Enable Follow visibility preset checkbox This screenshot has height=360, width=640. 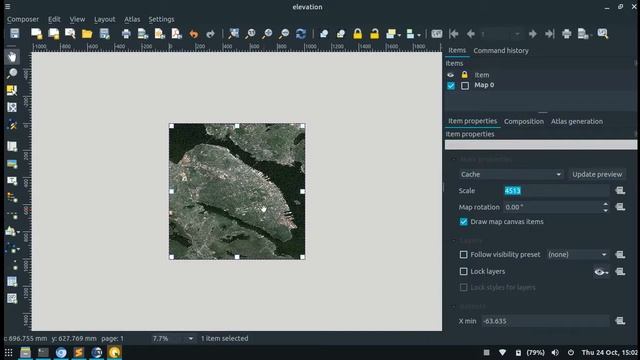[x=464, y=254]
